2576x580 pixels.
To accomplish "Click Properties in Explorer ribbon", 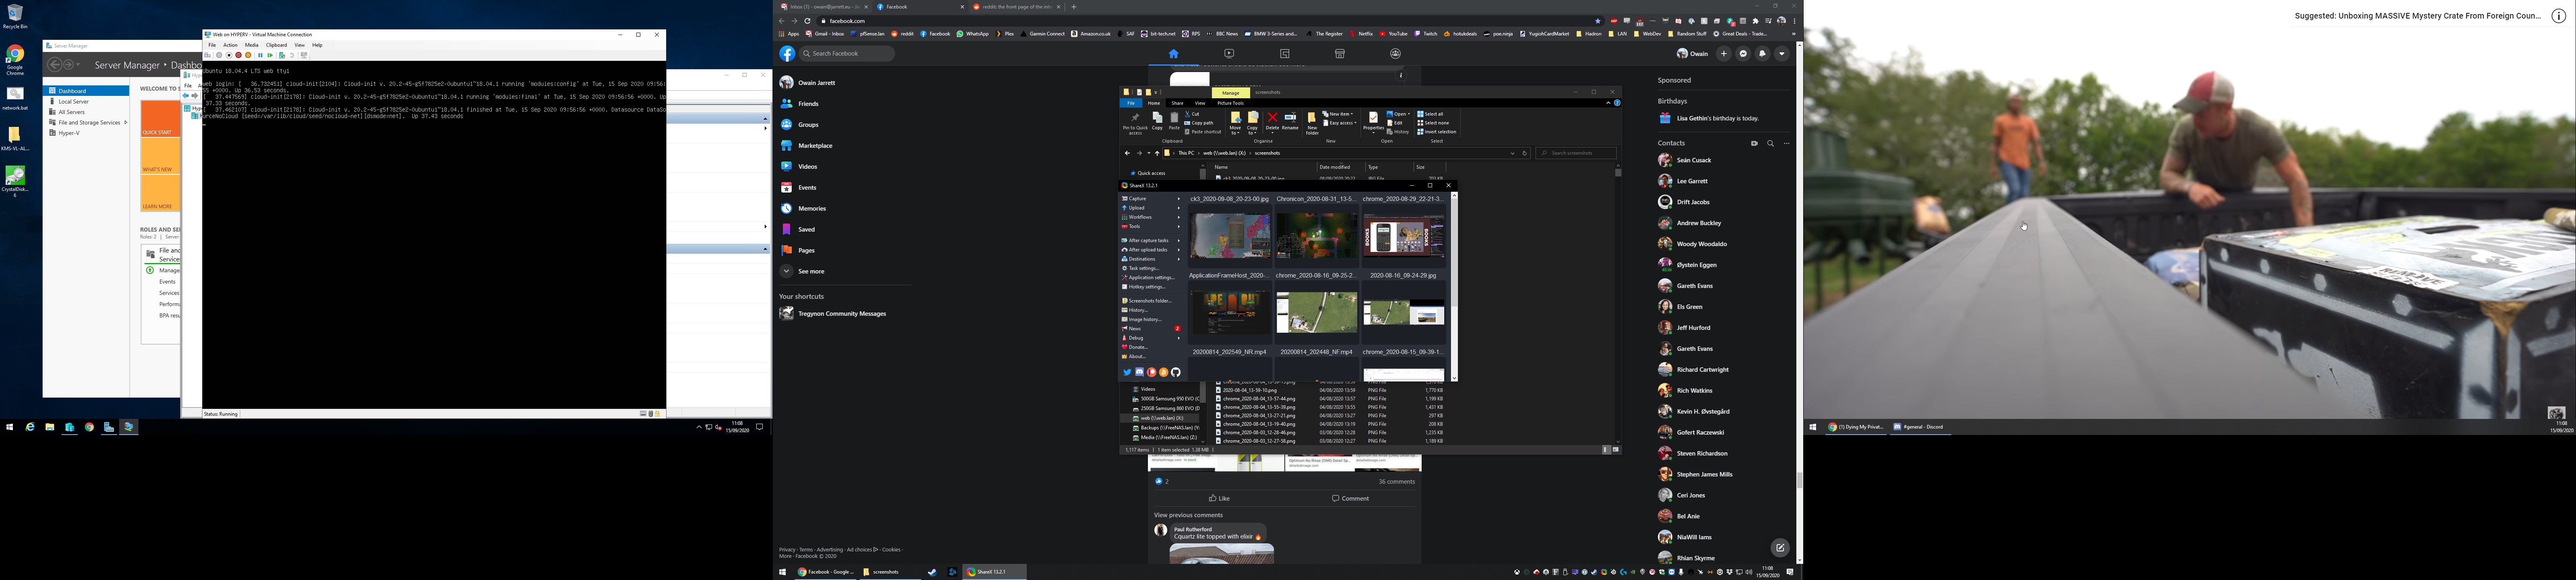I will coord(1374,123).
